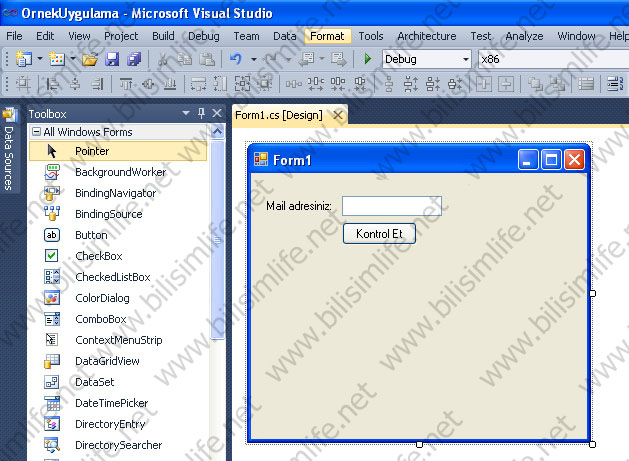This screenshot has height=461, width=629.
Task: Click the Align Middles layout icon
Action: tap(148, 84)
